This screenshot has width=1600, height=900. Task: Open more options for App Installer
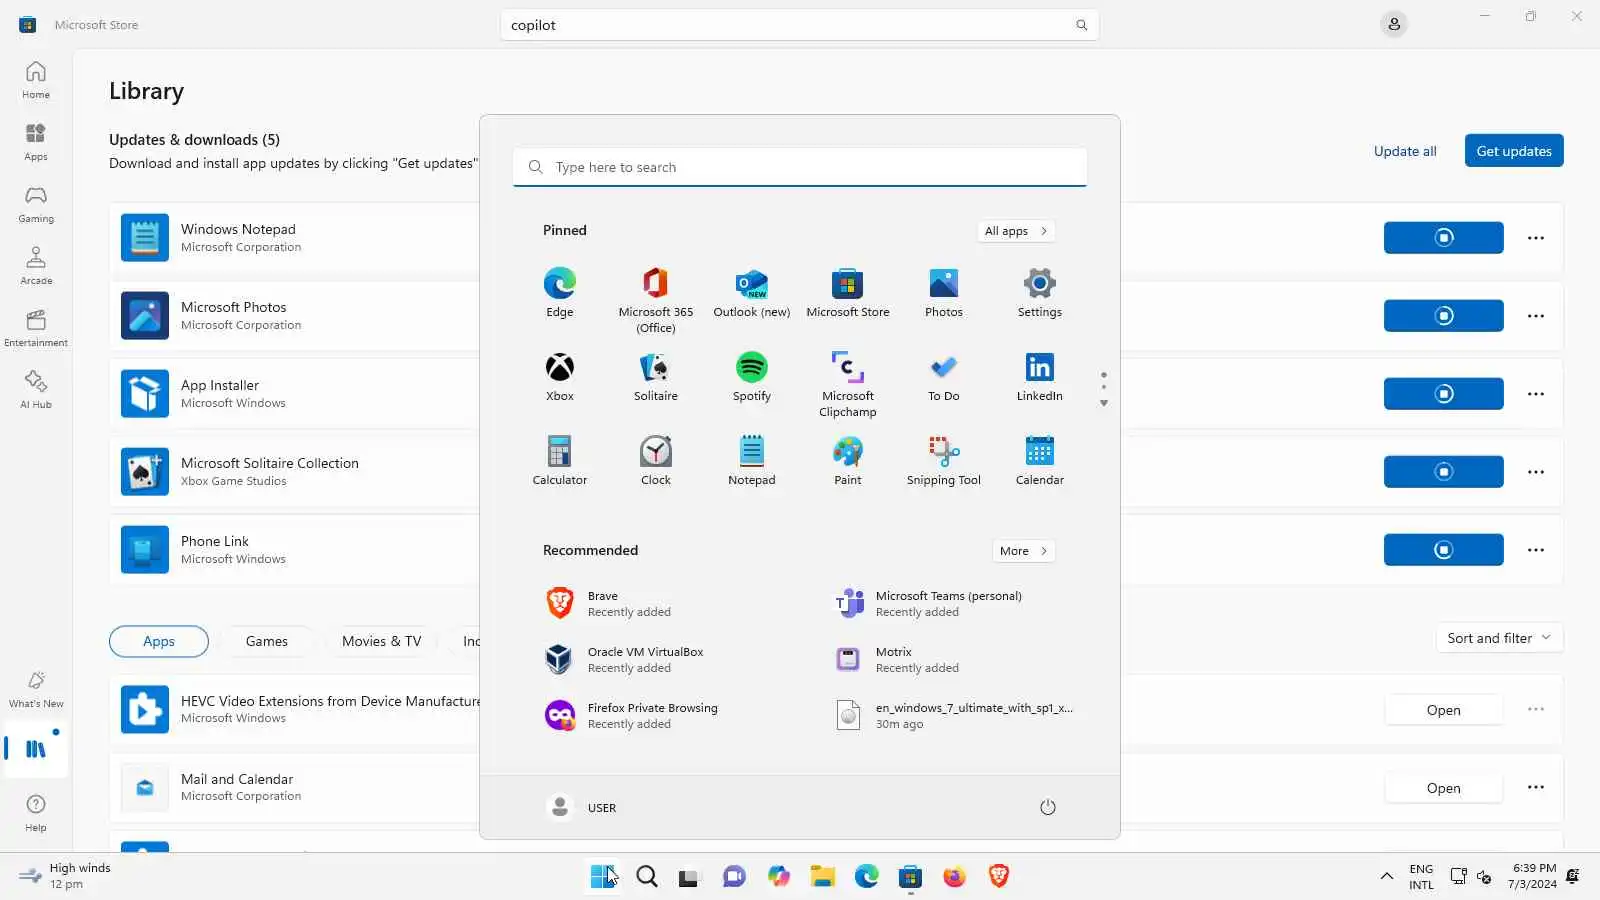point(1536,394)
